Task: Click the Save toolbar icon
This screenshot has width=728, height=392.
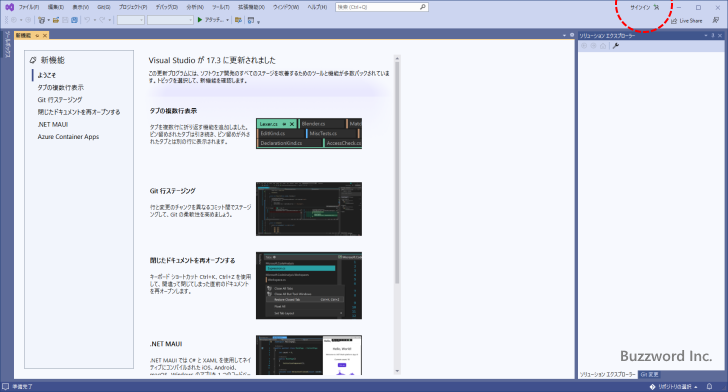Action: click(x=65, y=20)
